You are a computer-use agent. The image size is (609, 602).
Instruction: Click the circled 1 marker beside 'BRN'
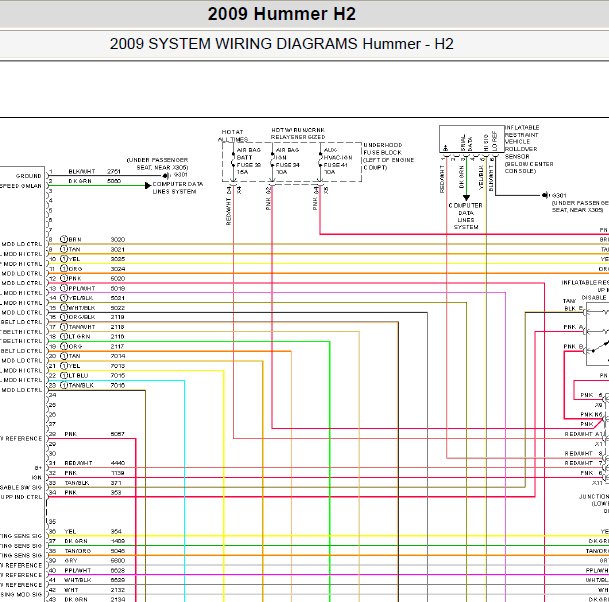(64, 239)
